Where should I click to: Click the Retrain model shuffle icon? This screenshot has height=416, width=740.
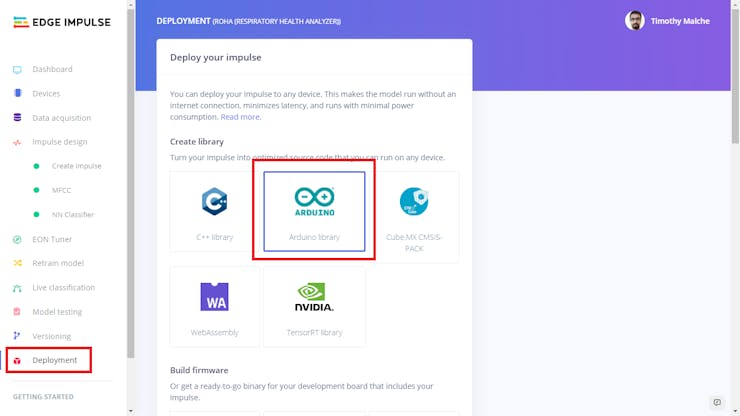point(17,263)
